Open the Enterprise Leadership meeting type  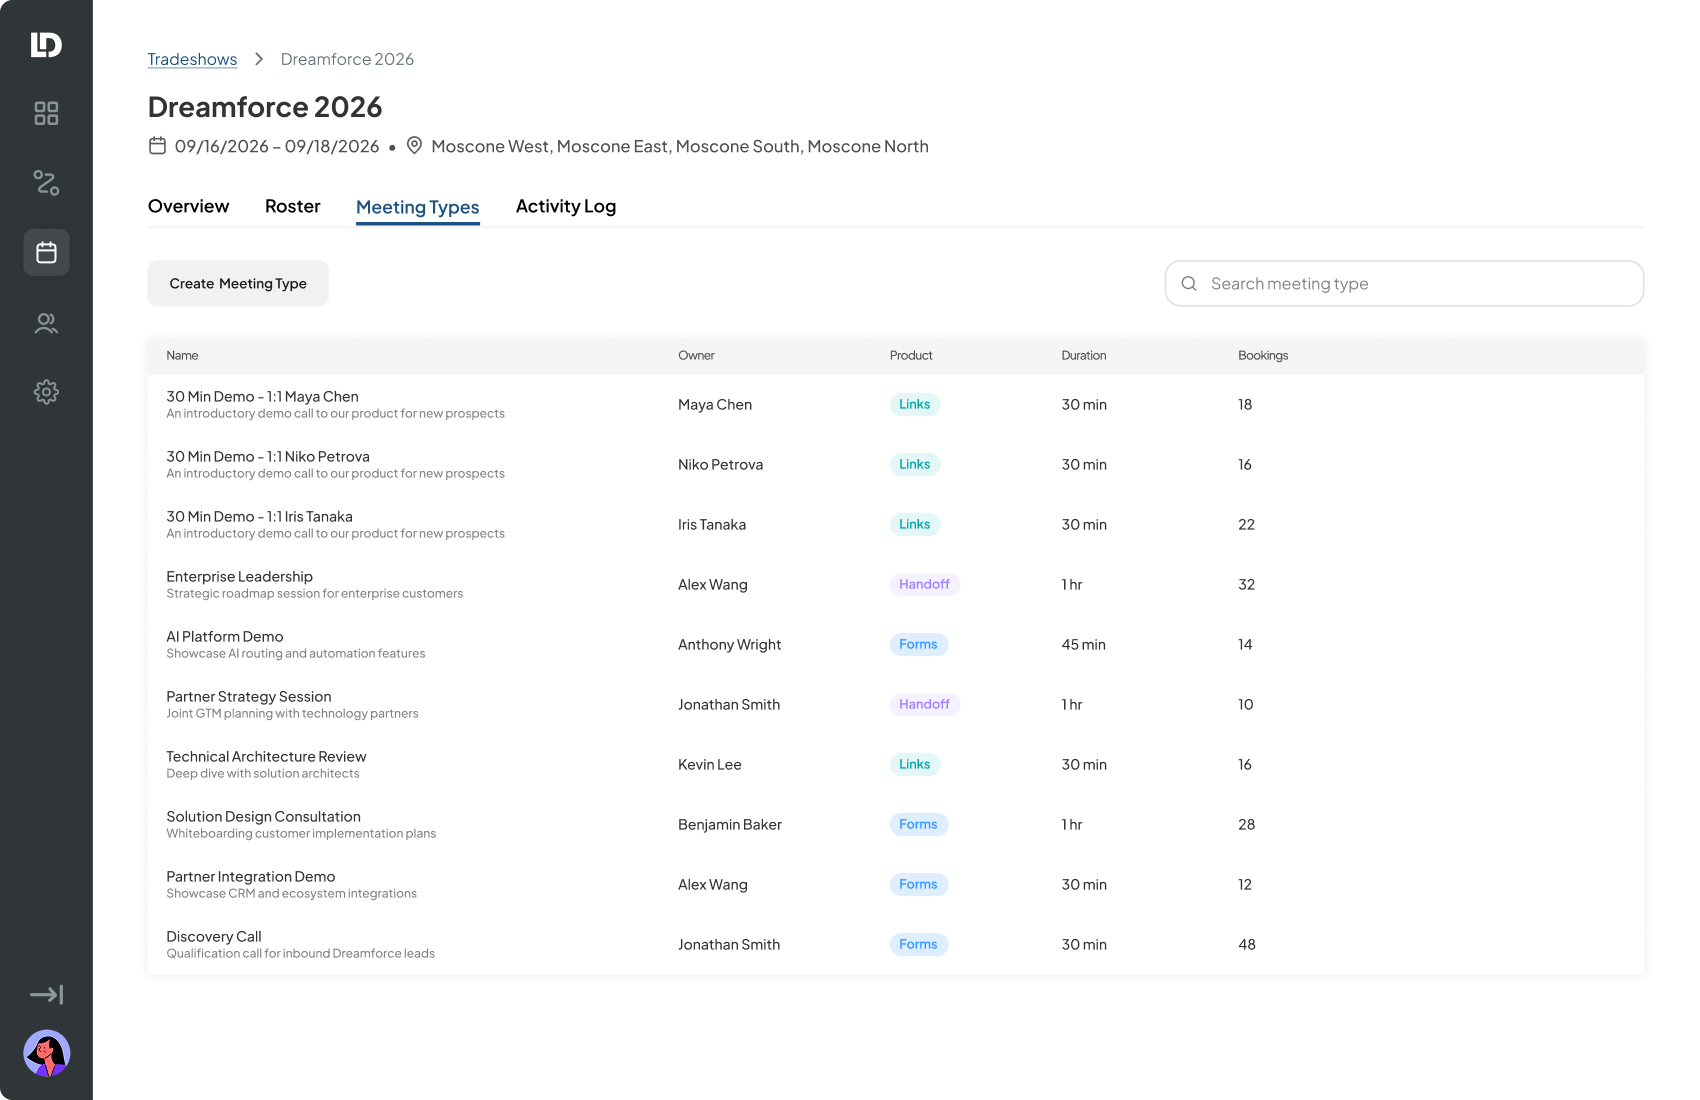click(x=895, y=585)
